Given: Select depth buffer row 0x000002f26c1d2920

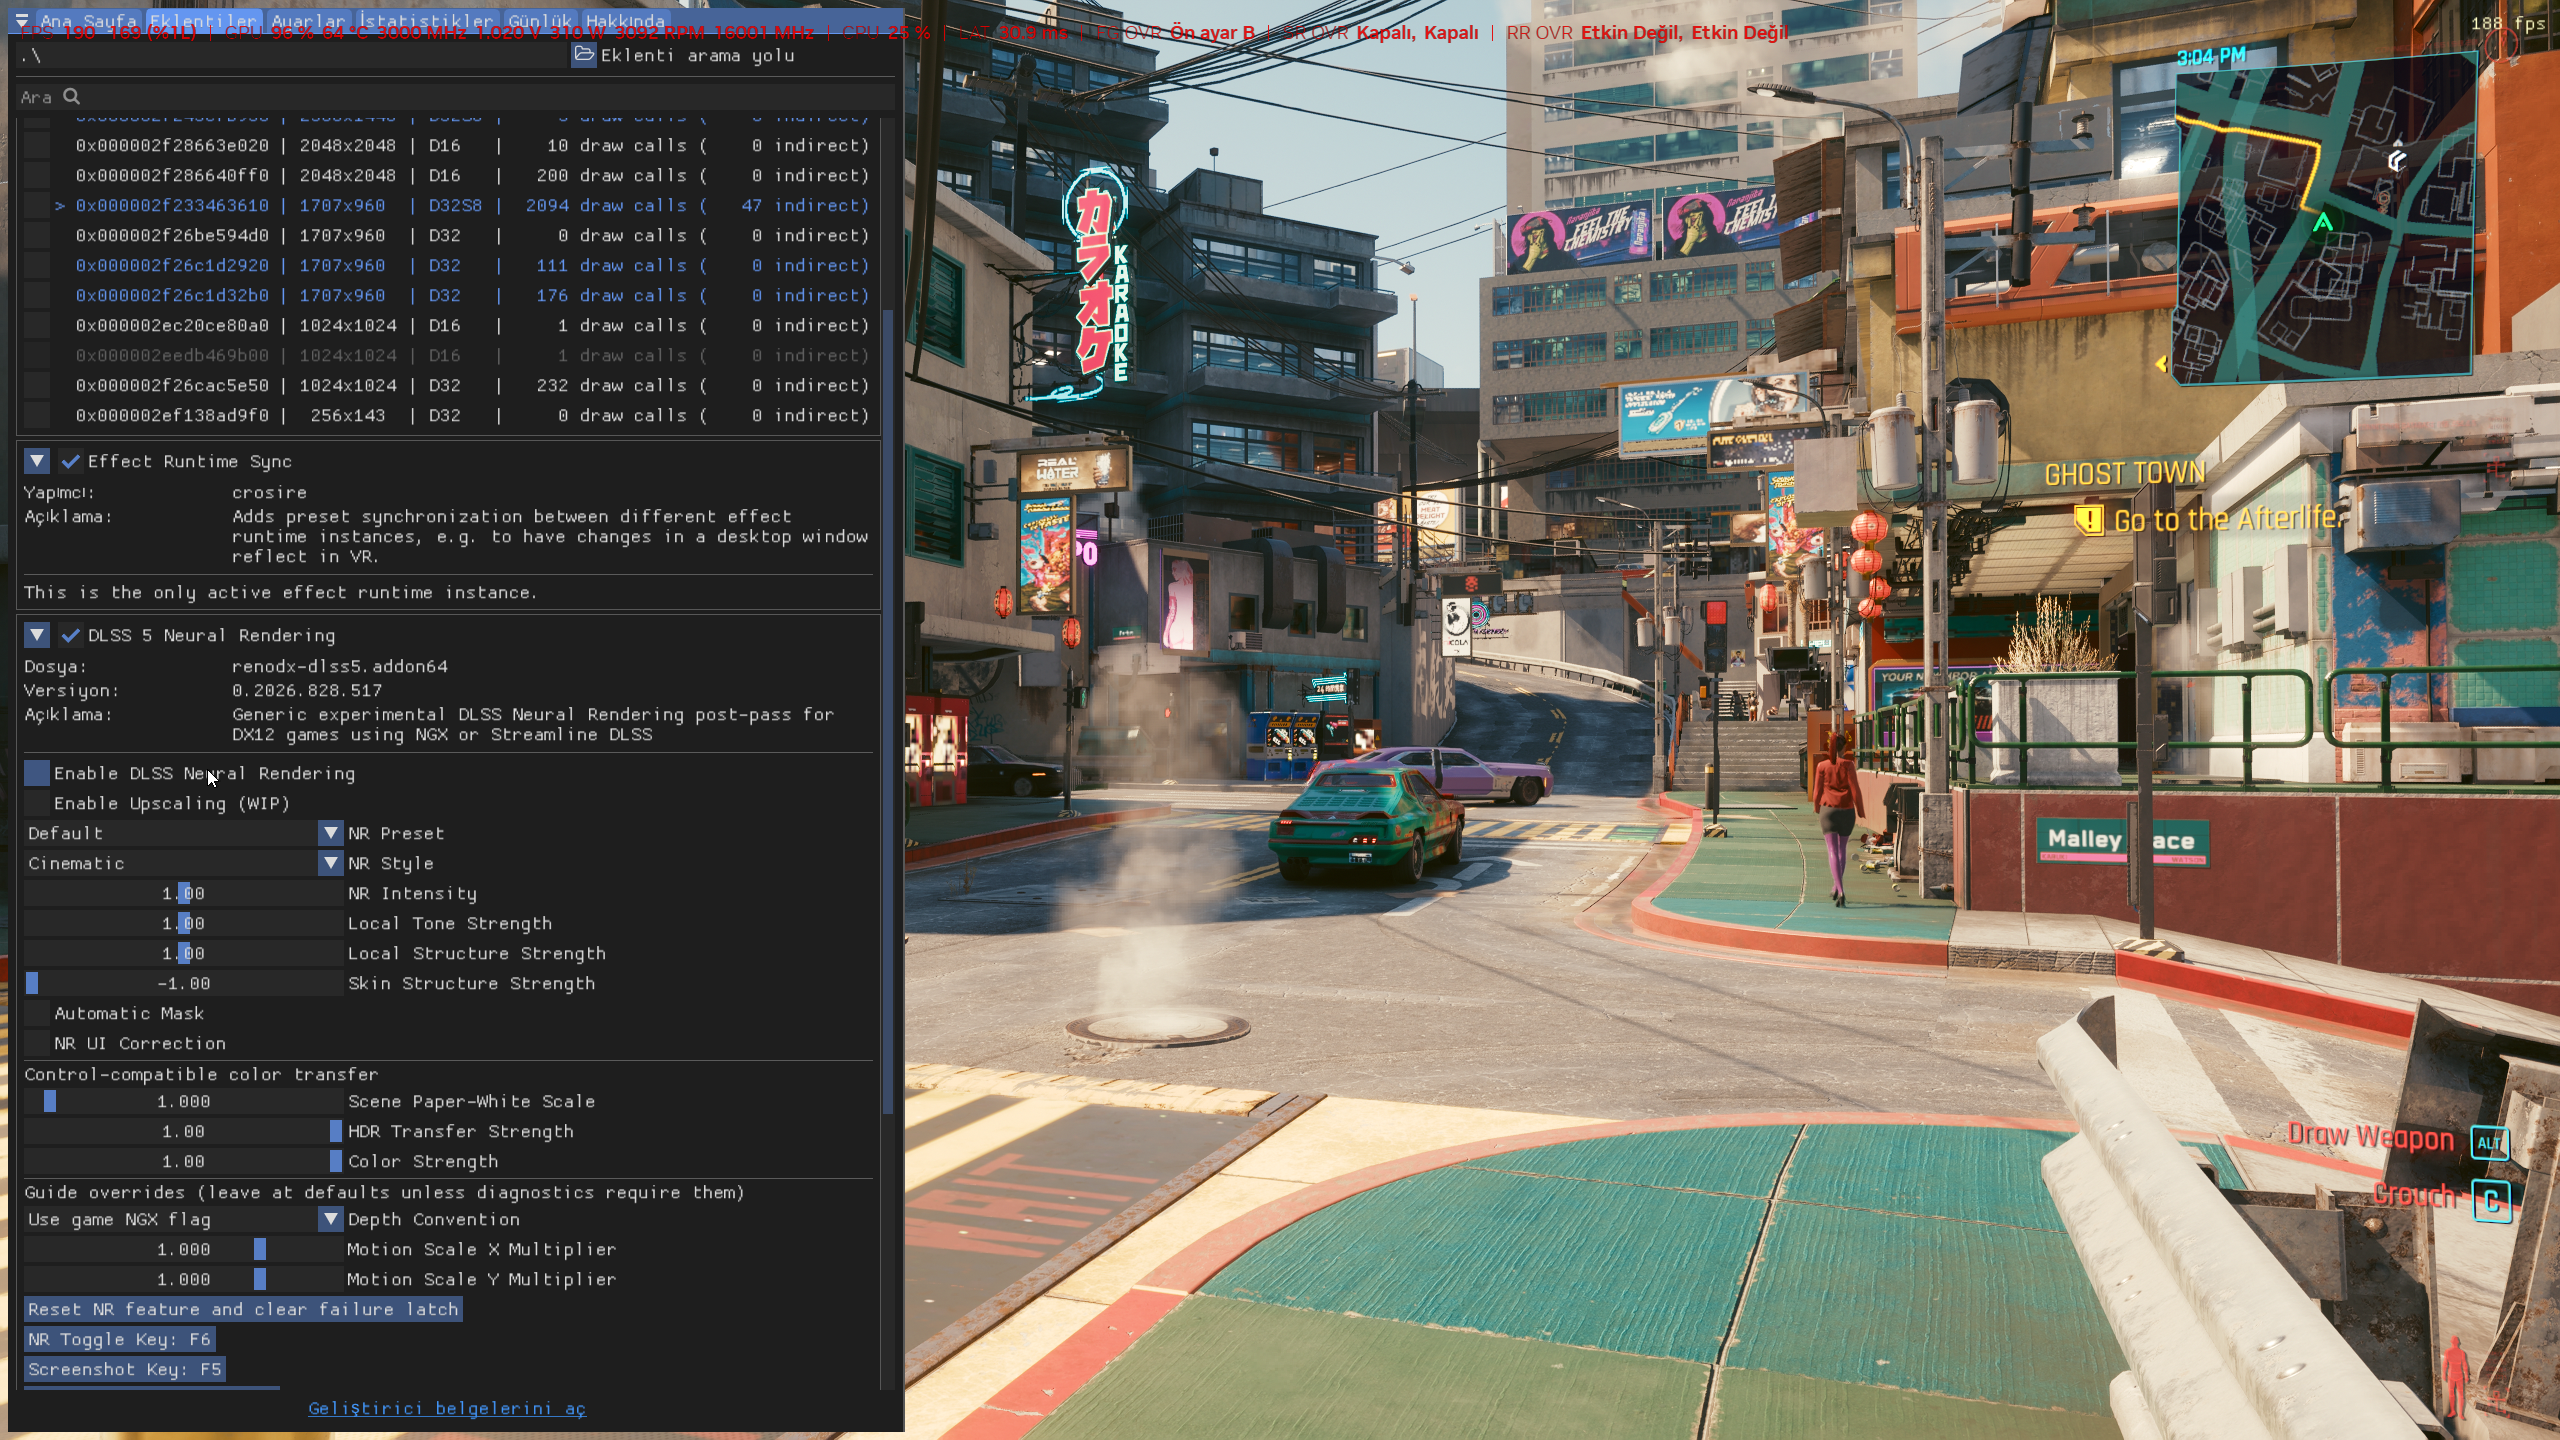Looking at the screenshot, I should pyautogui.click(x=472, y=265).
